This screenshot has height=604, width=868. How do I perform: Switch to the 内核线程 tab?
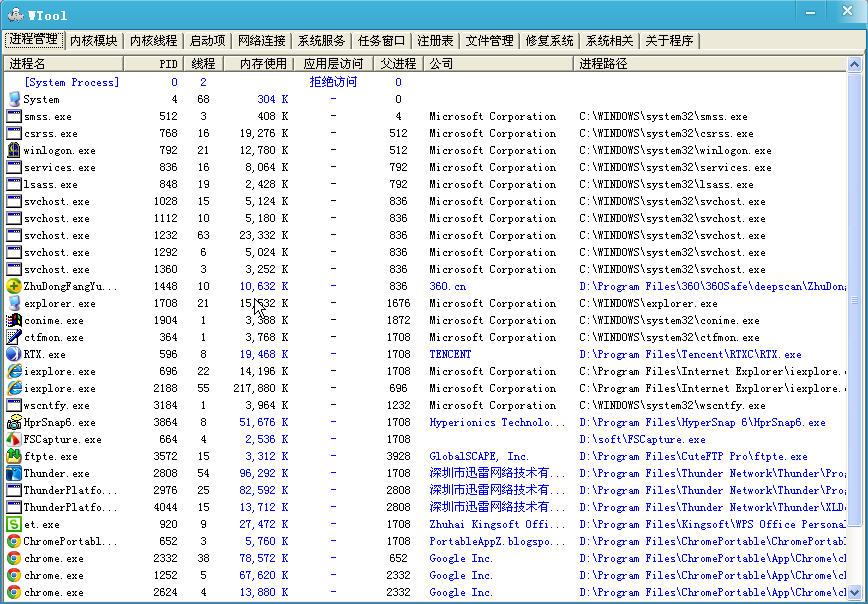(x=153, y=41)
